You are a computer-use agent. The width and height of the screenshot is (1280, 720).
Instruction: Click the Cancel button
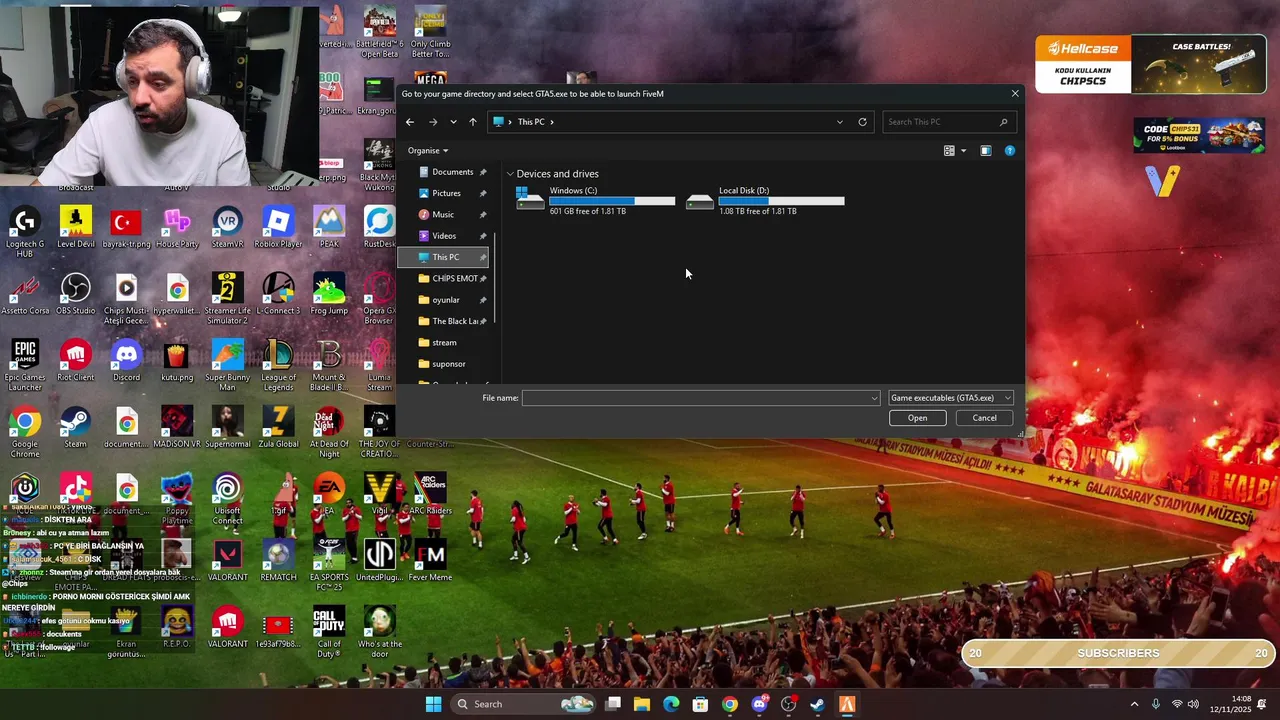[x=984, y=418]
